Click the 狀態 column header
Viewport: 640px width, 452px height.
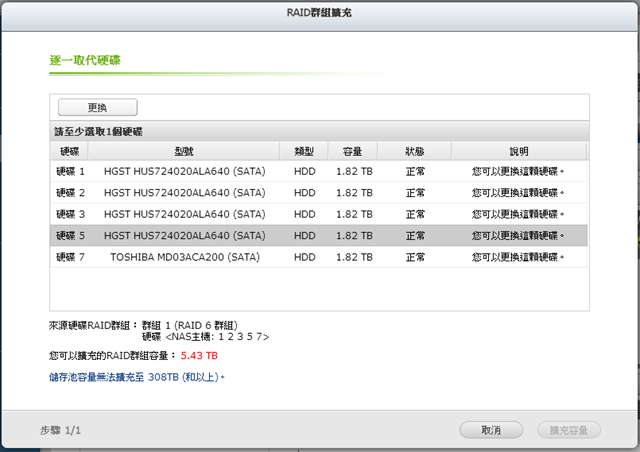pos(414,151)
